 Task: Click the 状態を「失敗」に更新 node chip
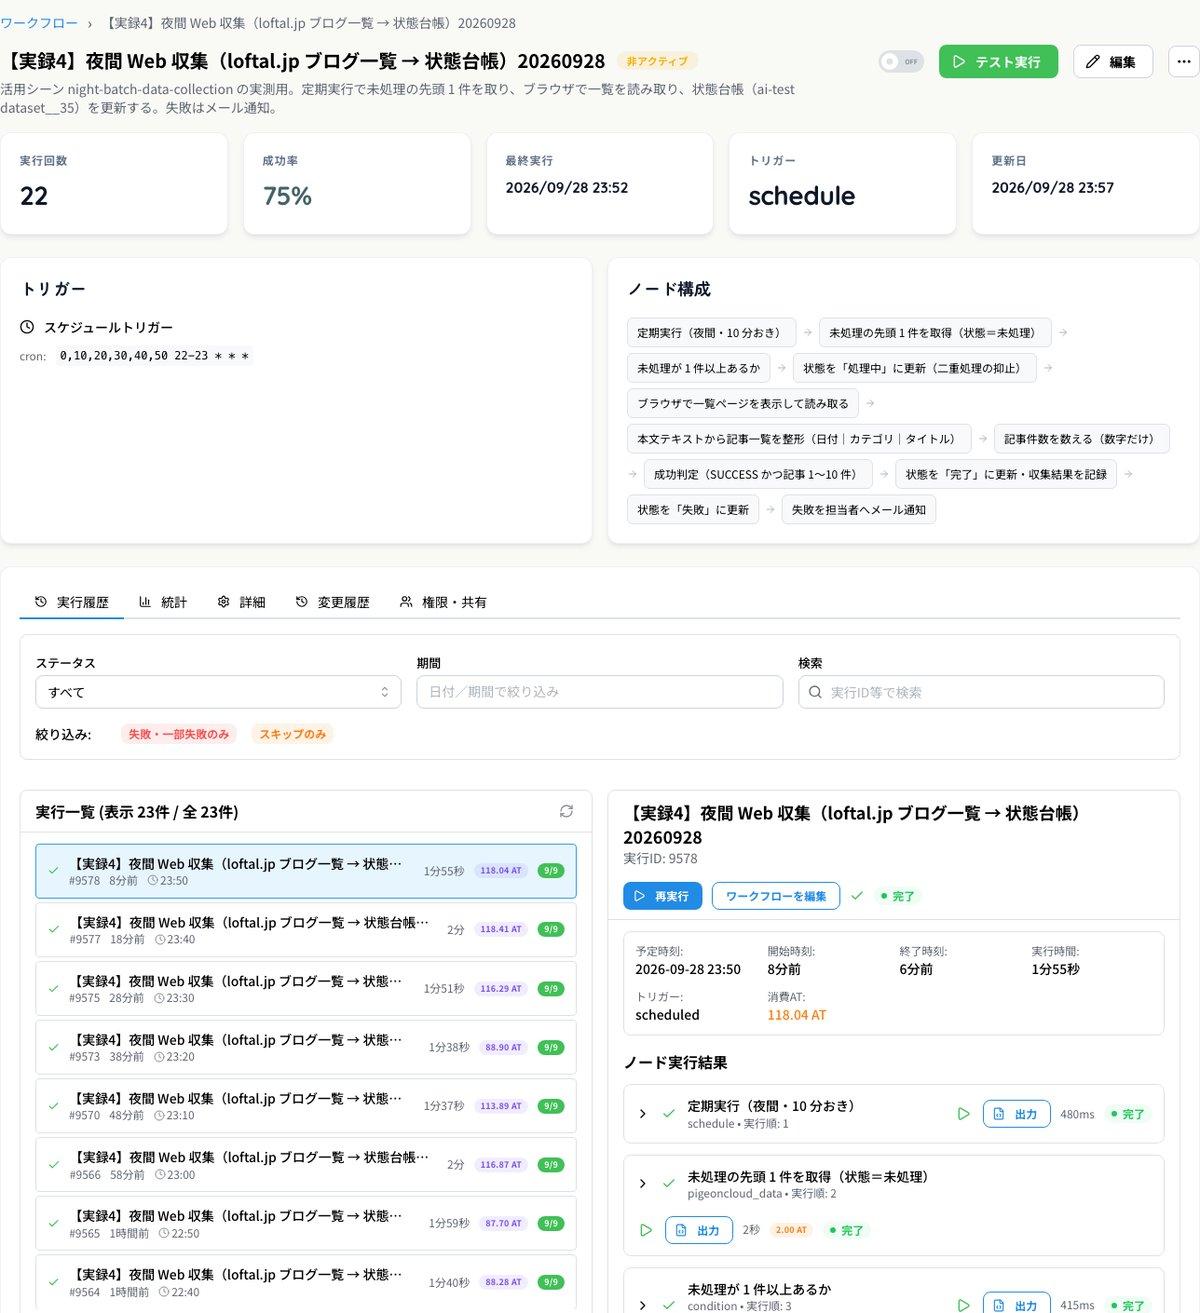click(x=693, y=510)
